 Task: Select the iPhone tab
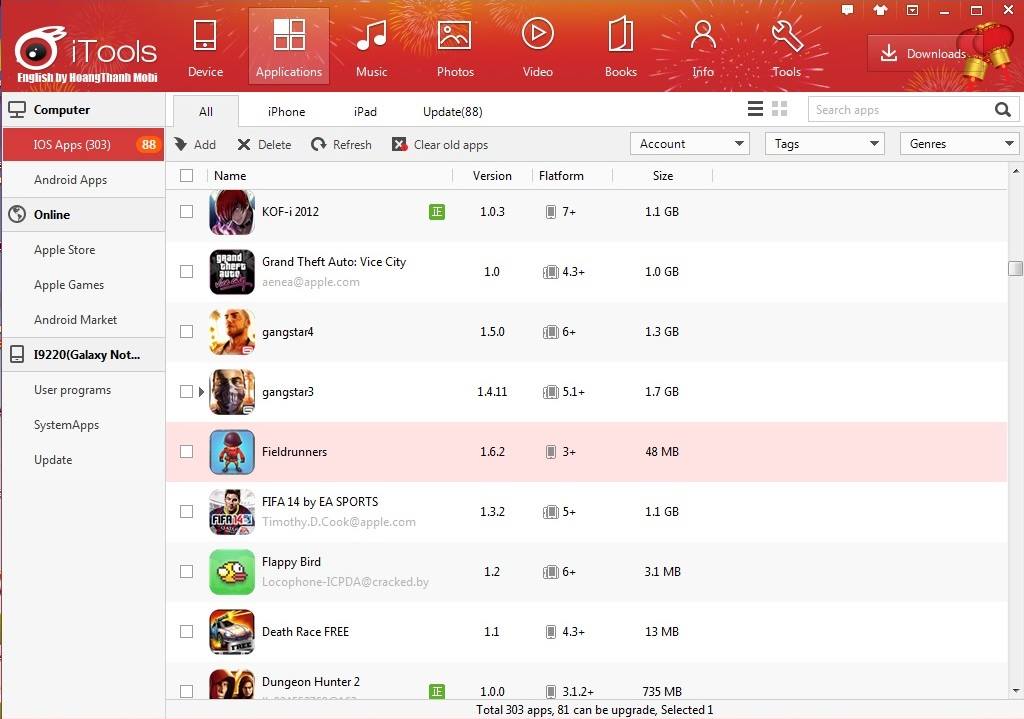[x=286, y=112]
